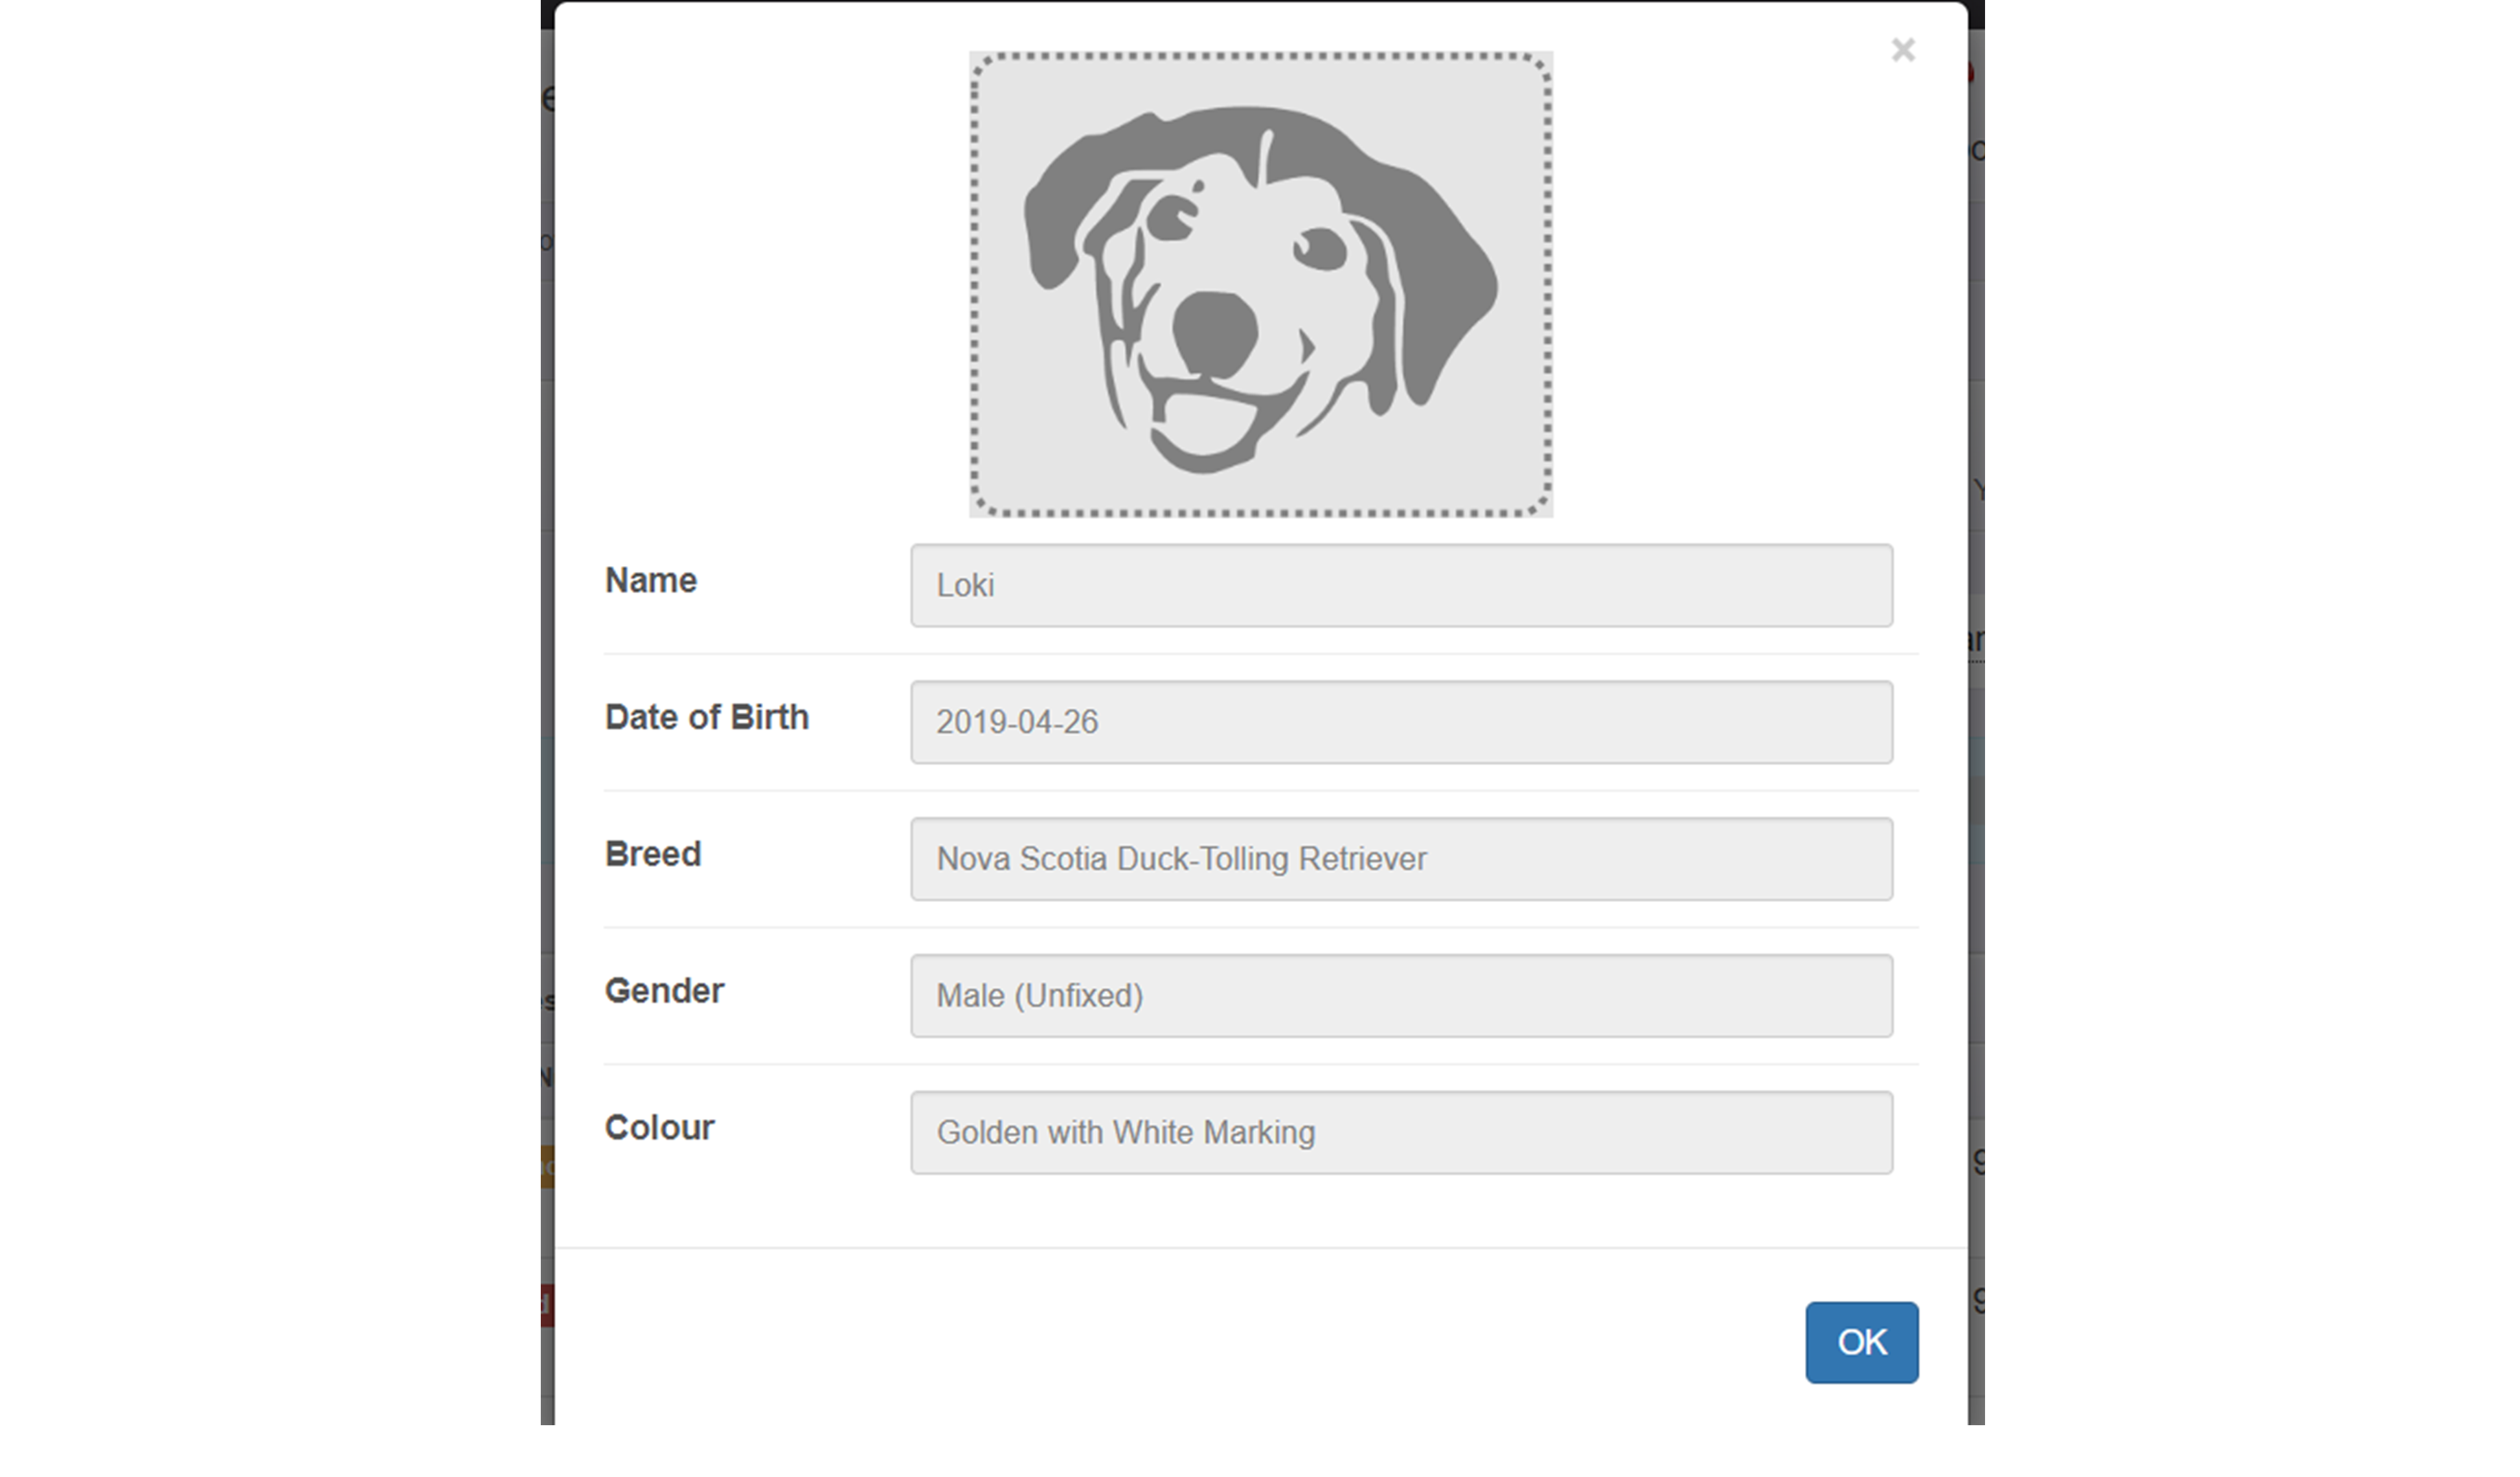The image size is (2520, 1477).
Task: Click the Breed field showing Retriever
Action: pos(1401,859)
